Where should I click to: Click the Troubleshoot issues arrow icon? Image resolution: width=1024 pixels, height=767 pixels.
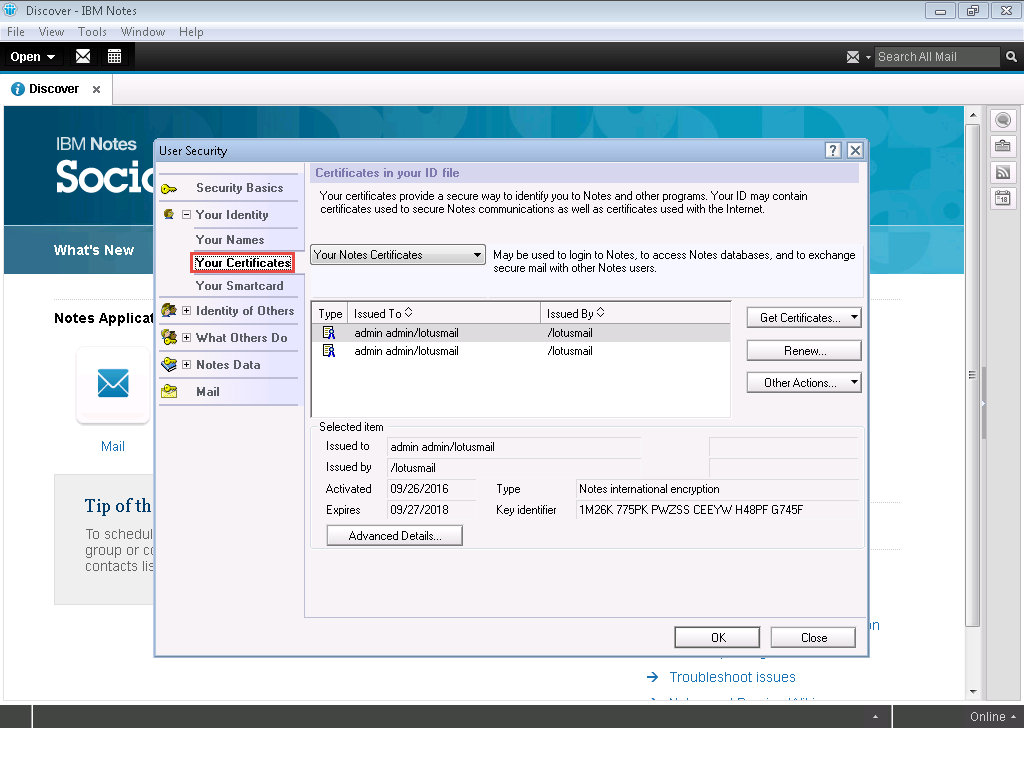pyautogui.click(x=652, y=677)
